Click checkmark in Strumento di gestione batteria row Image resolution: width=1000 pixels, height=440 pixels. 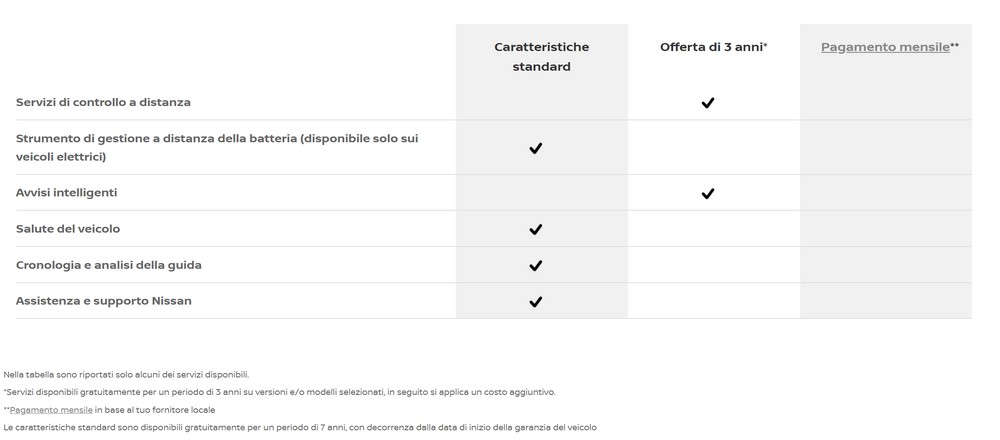(536, 148)
